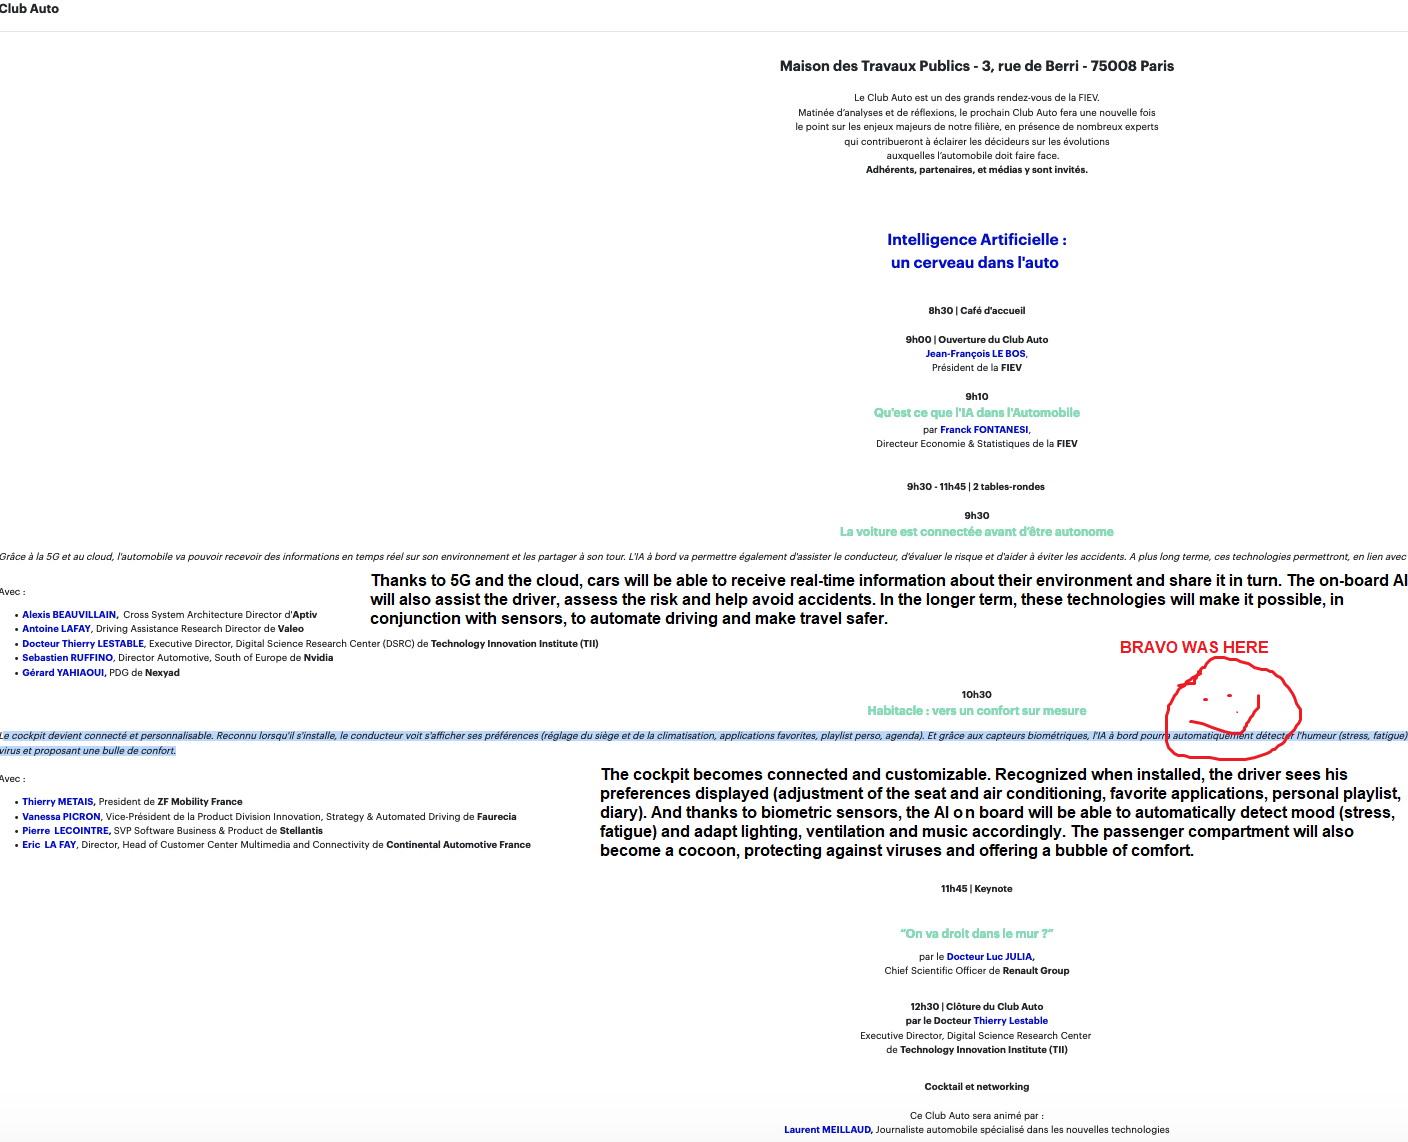Click the Sebastien RUFFINO name link
This screenshot has width=1408, height=1142.
point(67,658)
